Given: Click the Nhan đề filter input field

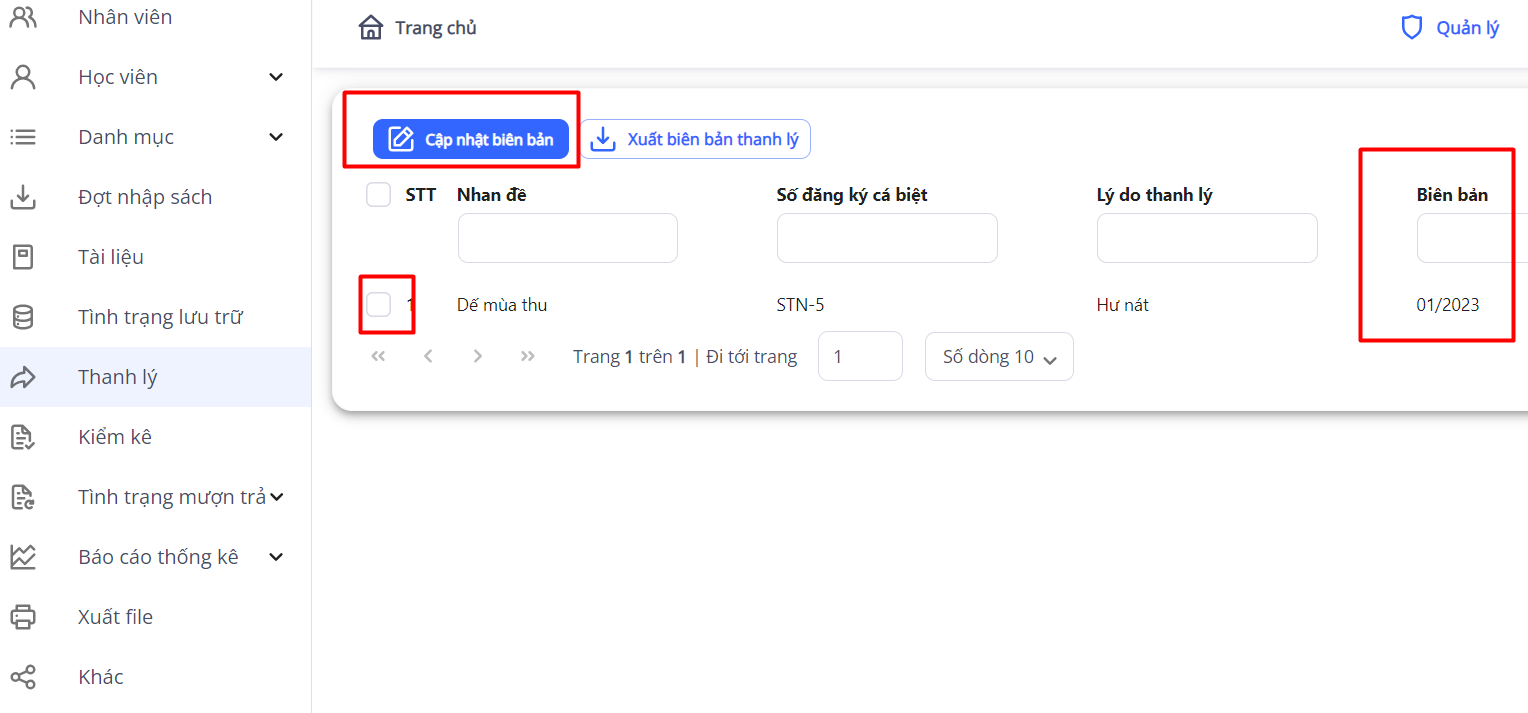Looking at the screenshot, I should [x=567, y=238].
